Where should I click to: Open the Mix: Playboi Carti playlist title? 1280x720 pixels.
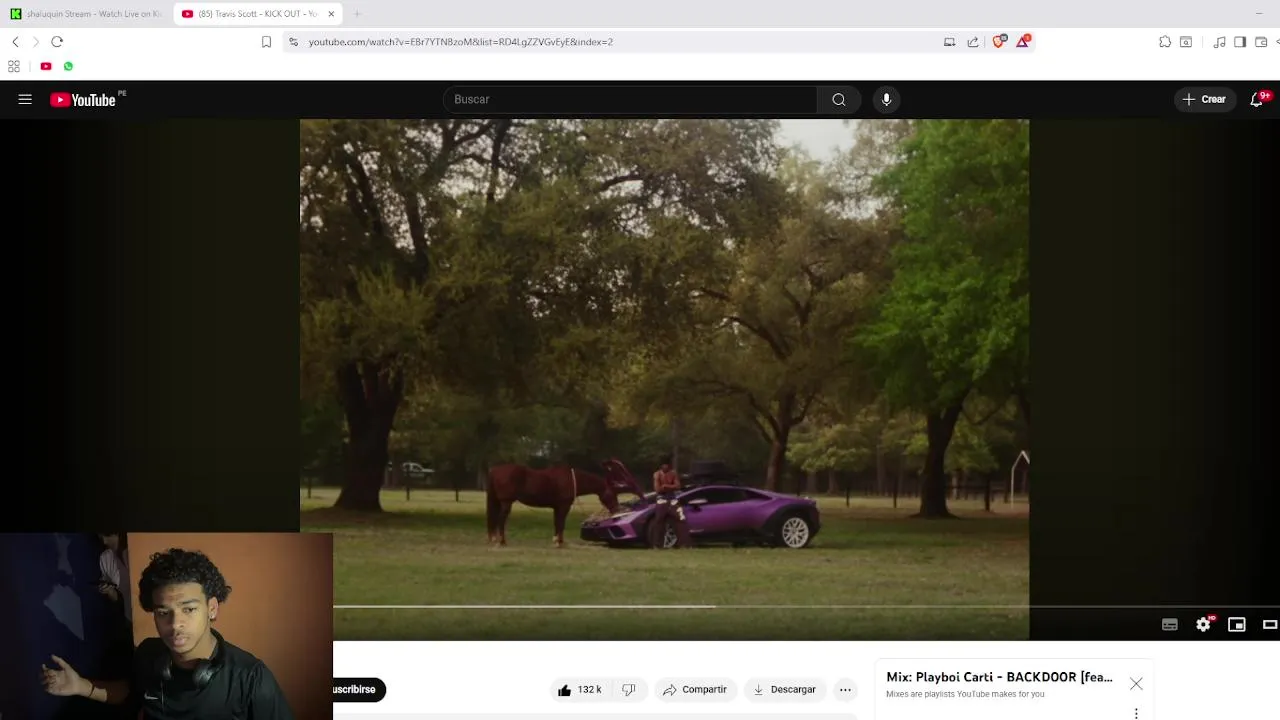pos(999,677)
